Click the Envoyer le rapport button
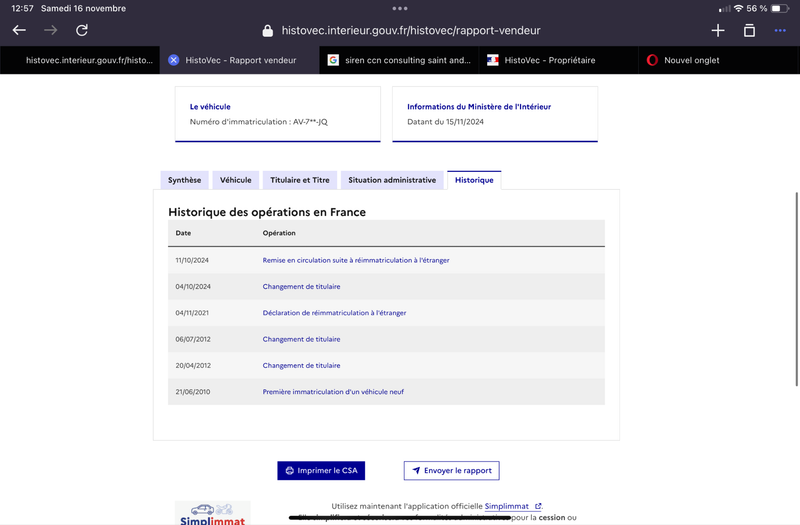The height and width of the screenshot is (525, 800). coord(452,470)
